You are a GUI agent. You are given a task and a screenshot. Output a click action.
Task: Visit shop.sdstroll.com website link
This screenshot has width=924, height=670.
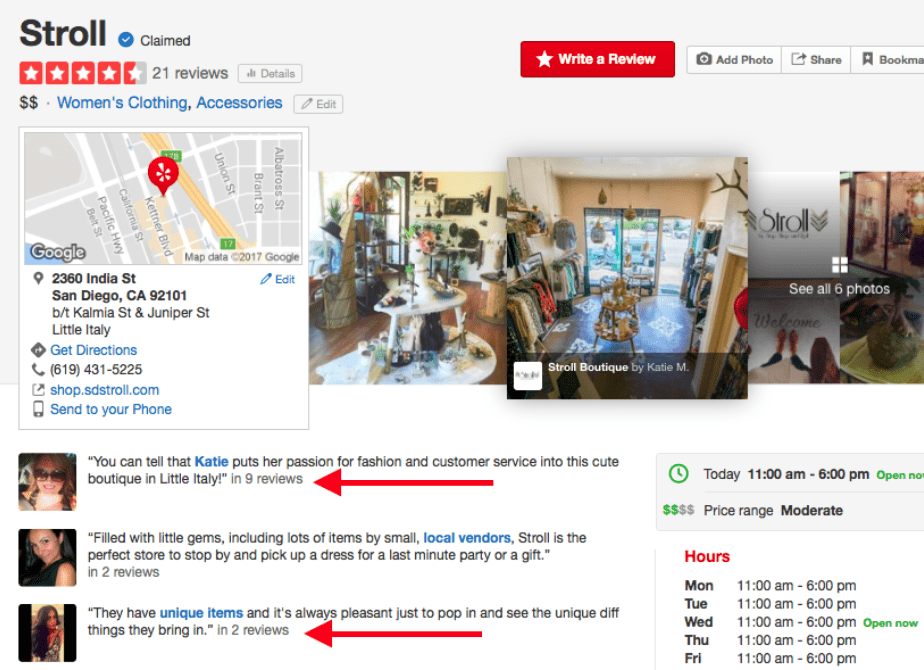pyautogui.click(x=104, y=390)
